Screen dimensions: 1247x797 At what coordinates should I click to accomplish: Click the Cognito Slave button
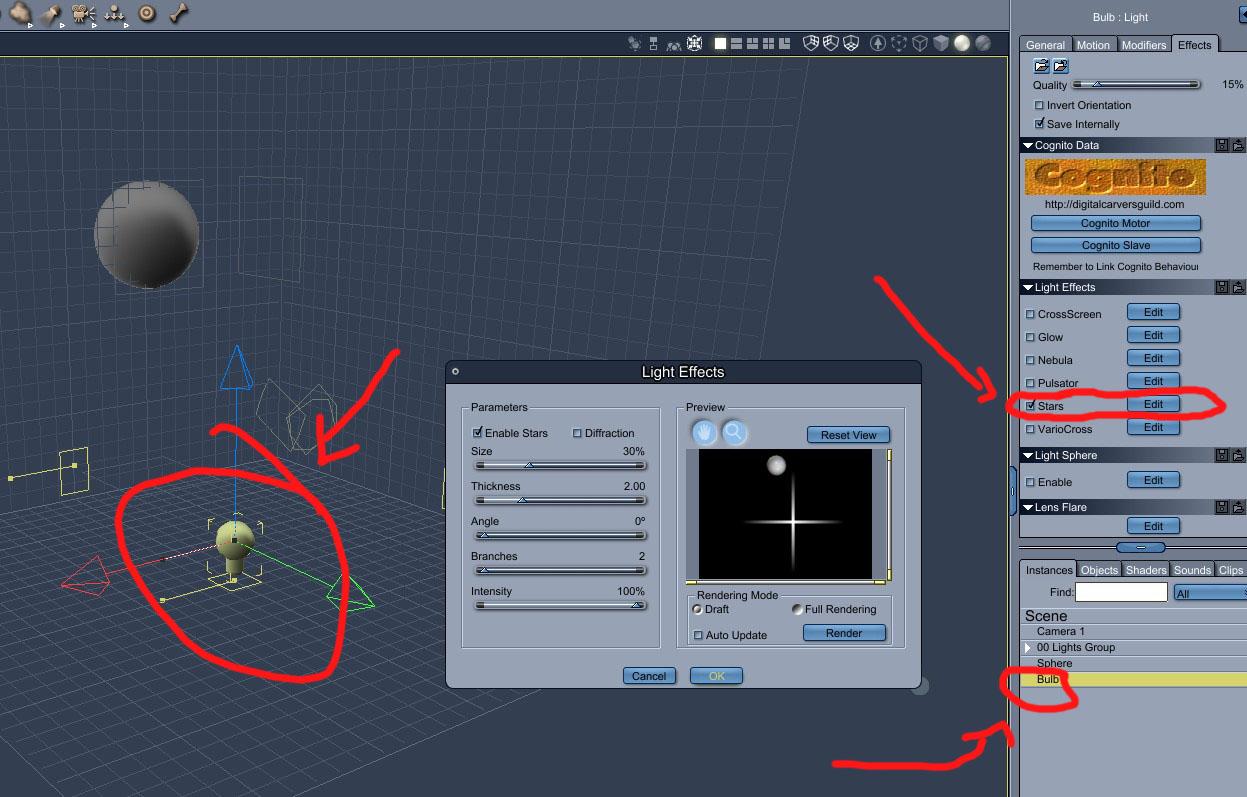pos(1115,245)
